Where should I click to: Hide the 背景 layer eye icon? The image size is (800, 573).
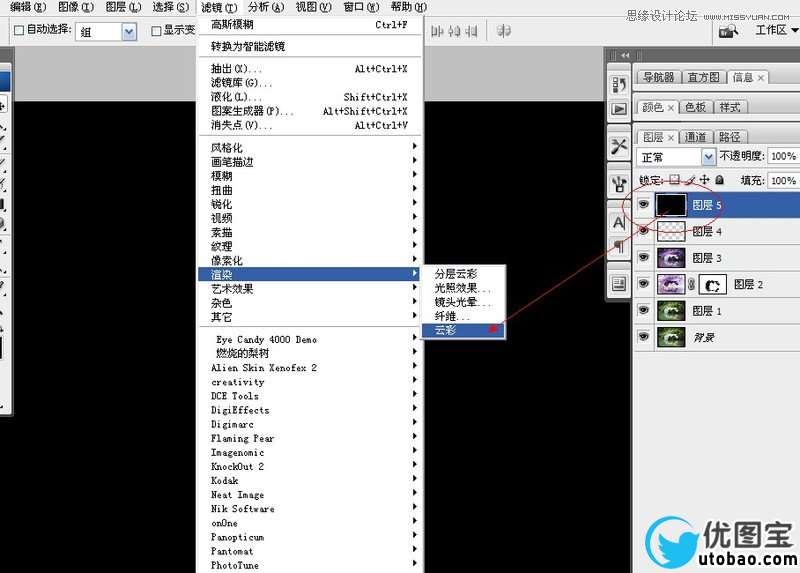[x=644, y=338]
